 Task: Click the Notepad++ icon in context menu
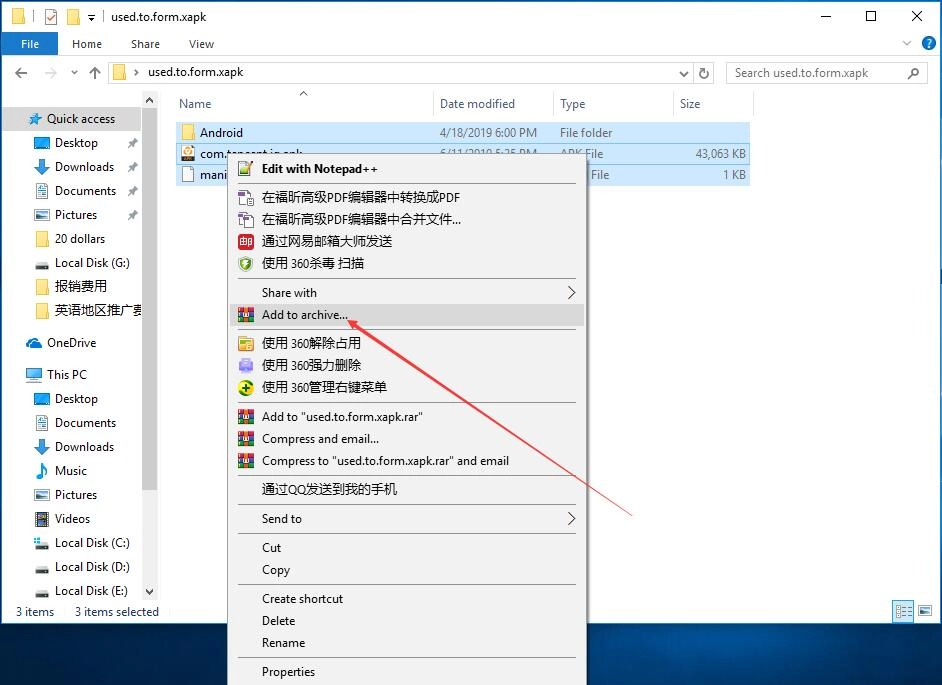(246, 169)
